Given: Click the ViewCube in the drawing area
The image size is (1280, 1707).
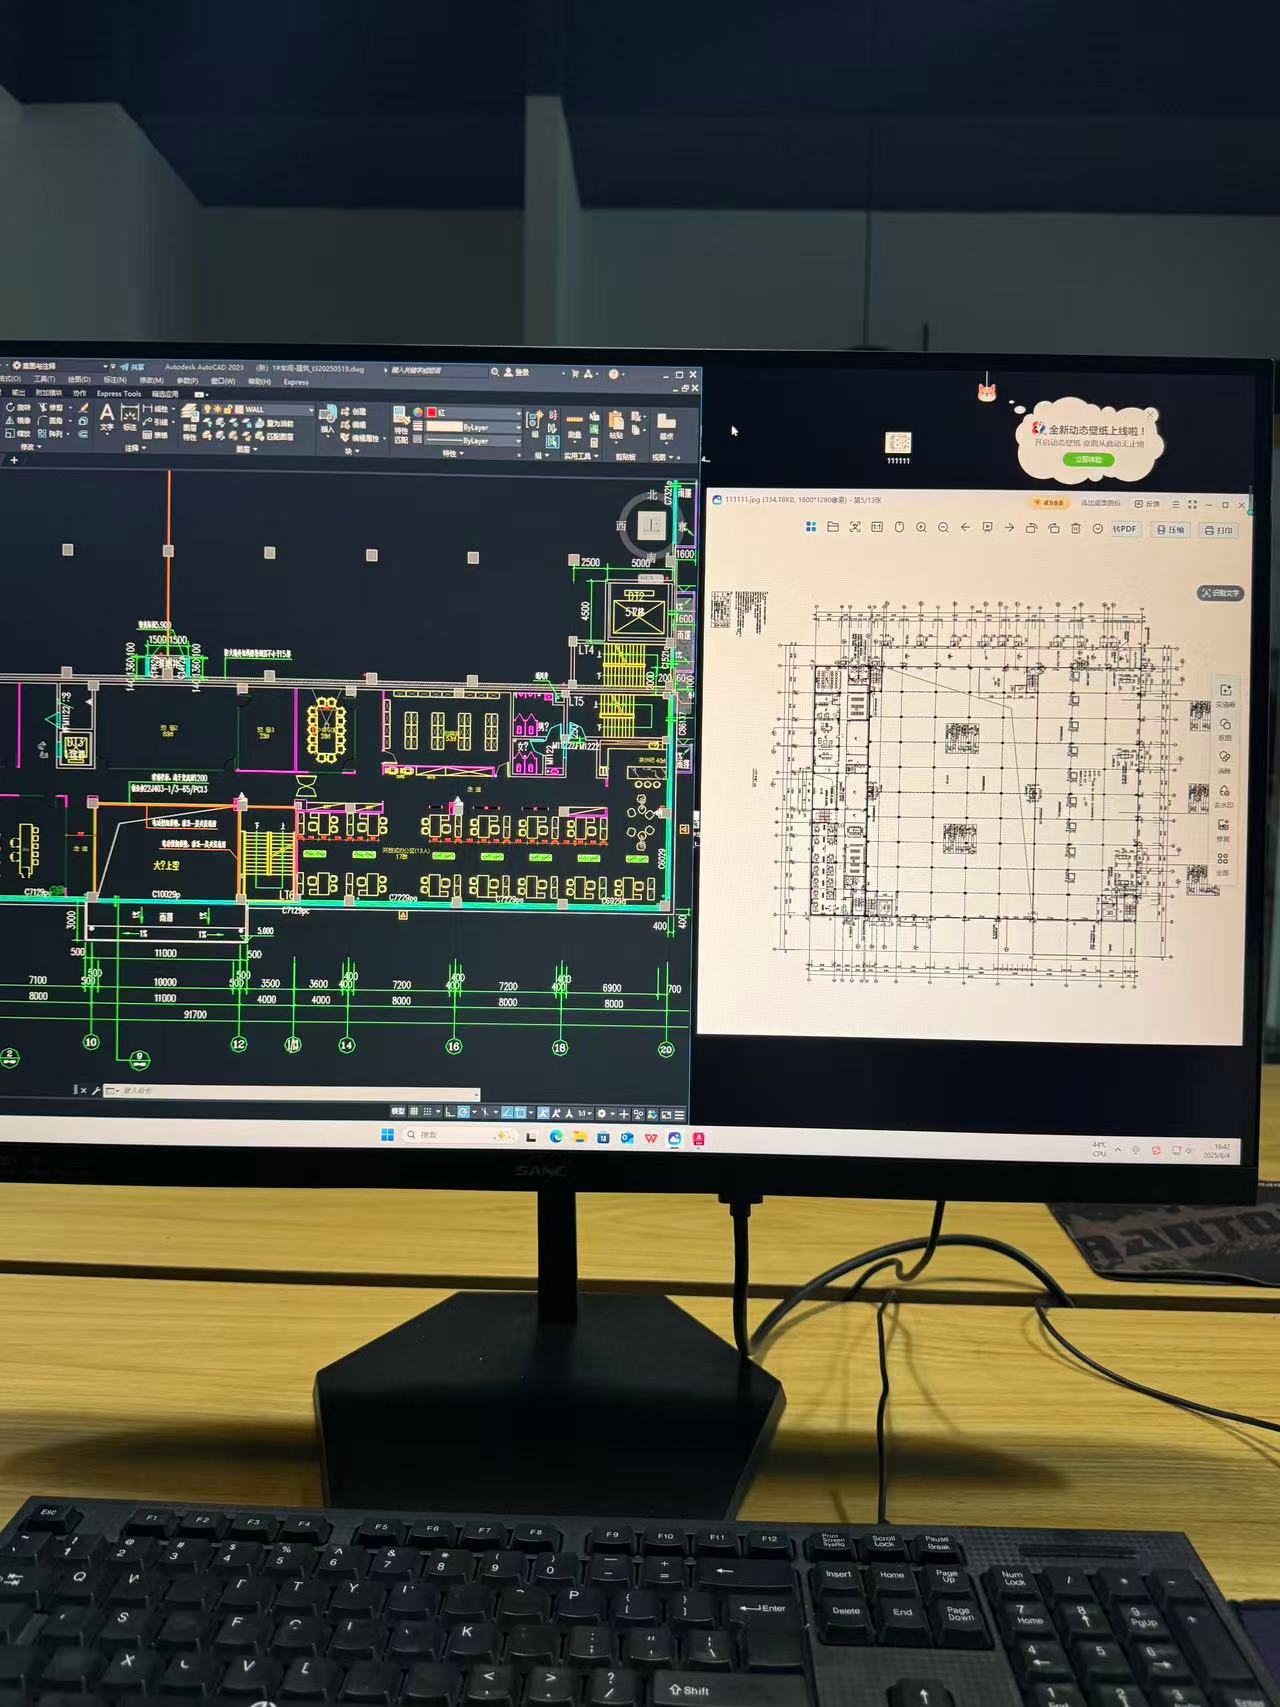Looking at the screenshot, I should click(651, 525).
